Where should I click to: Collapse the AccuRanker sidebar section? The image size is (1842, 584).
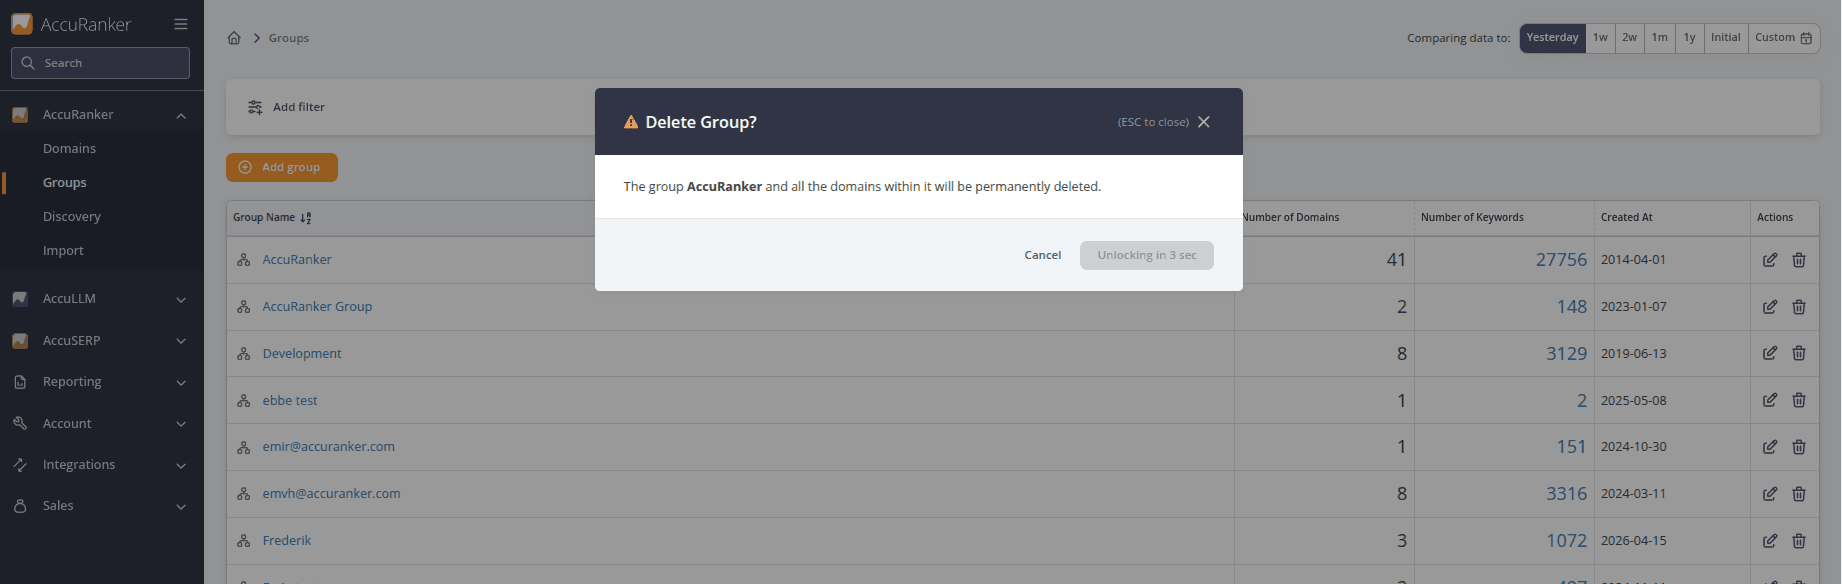pyautogui.click(x=181, y=116)
